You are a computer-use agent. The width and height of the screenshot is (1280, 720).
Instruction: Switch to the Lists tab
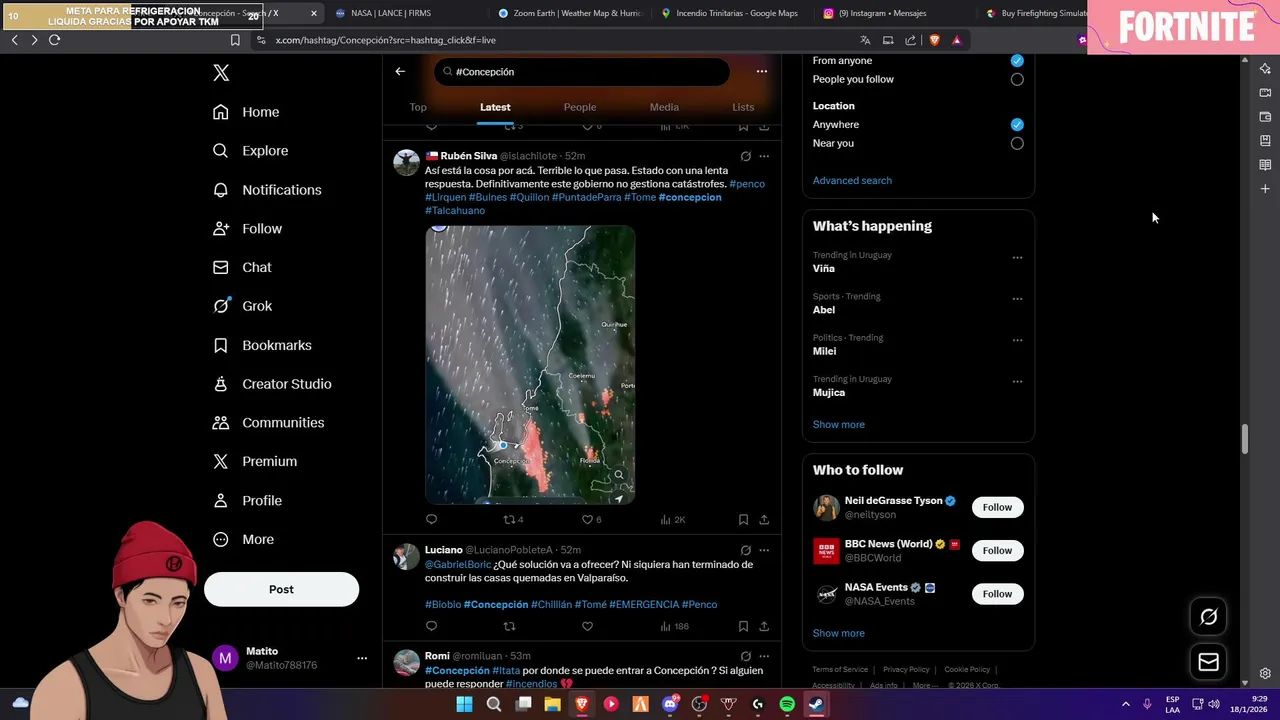(x=743, y=107)
